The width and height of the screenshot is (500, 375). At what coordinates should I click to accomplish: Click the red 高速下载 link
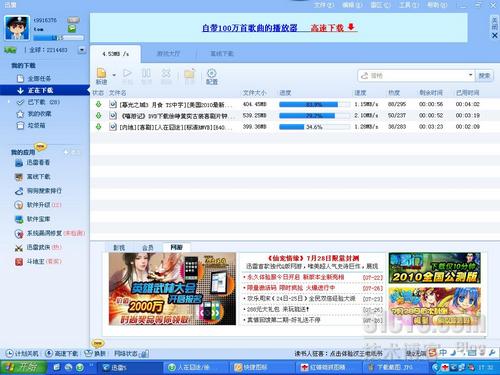coord(333,28)
